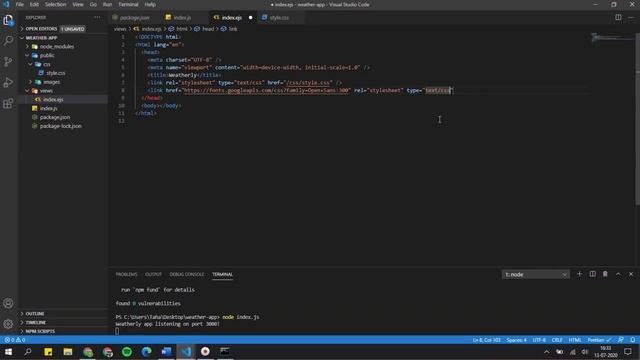The image size is (640, 360).
Task: Click errors and warnings status indicator
Action: pos(15,340)
